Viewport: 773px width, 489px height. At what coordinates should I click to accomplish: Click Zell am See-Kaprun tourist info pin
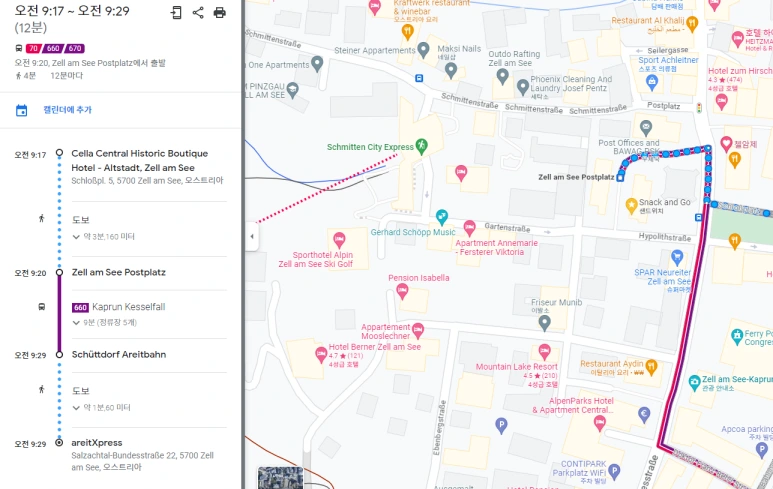tap(695, 382)
